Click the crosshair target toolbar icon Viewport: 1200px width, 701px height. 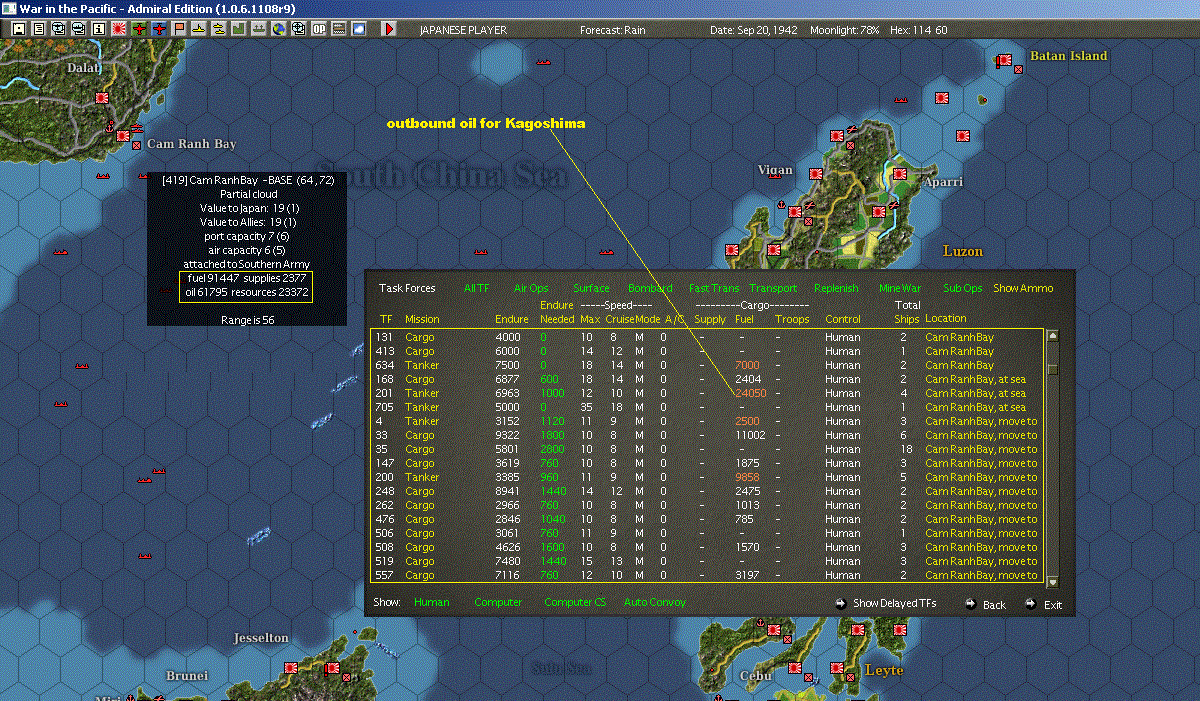pos(297,29)
